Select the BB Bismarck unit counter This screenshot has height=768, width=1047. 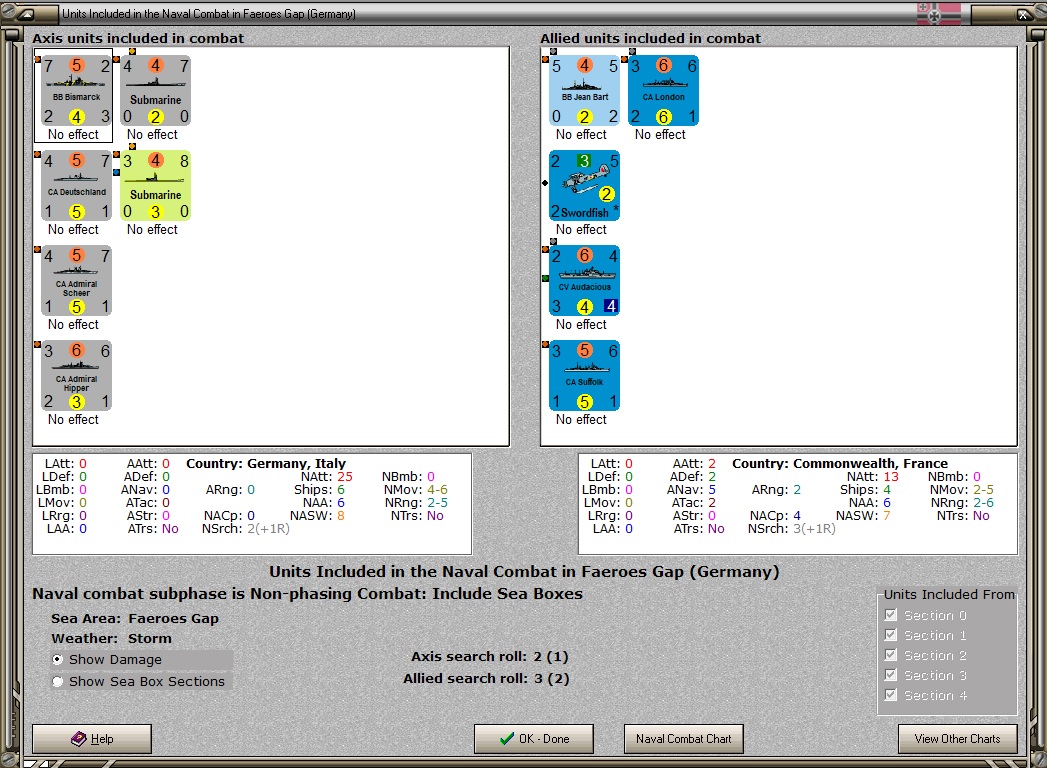(x=76, y=91)
